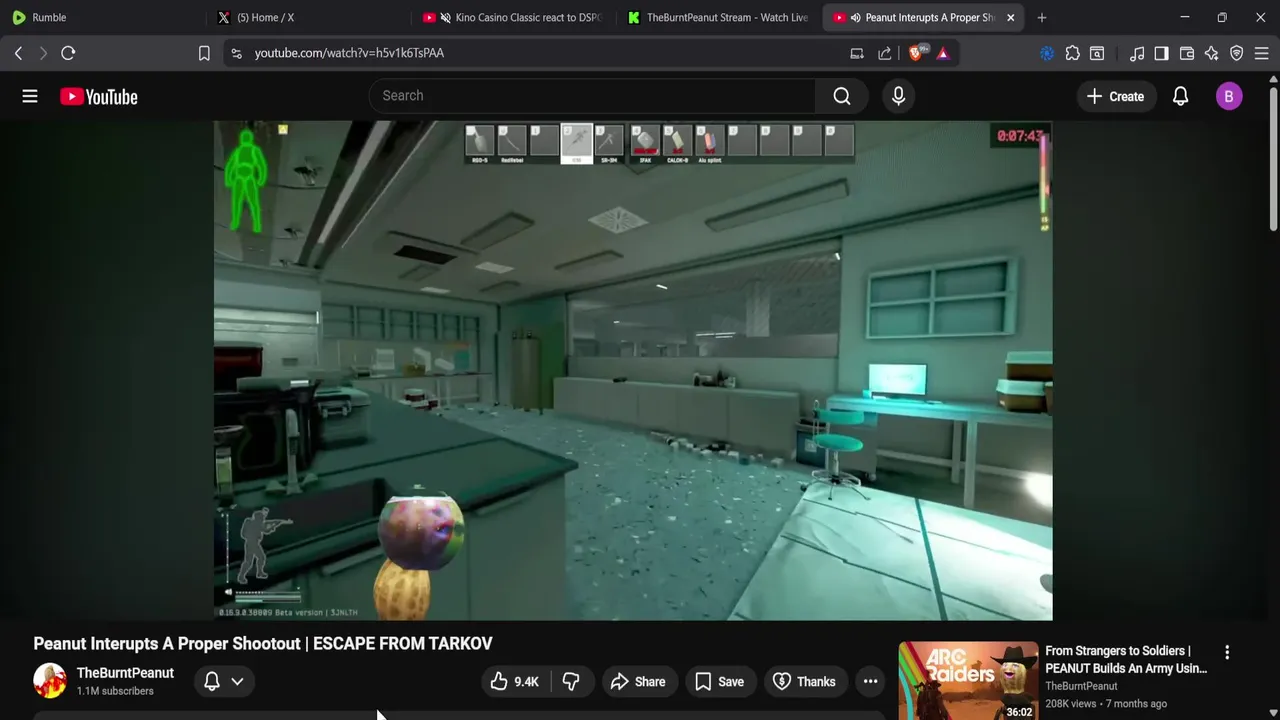Click TheBurntPeanut name under recommended video
Viewport: 1280px width, 720px height.
[1081, 686]
